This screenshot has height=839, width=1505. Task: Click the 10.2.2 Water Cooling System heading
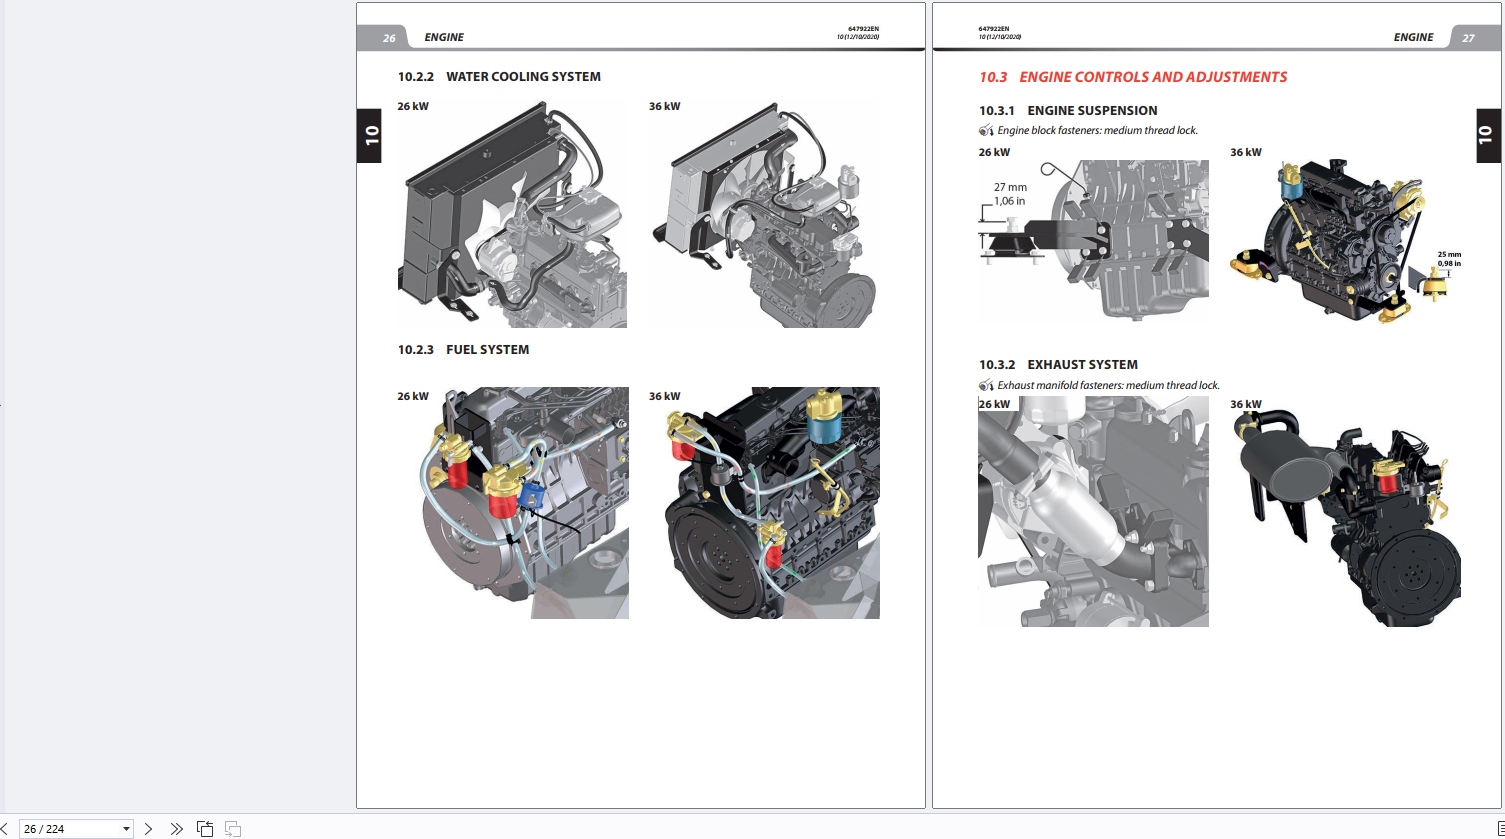tap(499, 77)
